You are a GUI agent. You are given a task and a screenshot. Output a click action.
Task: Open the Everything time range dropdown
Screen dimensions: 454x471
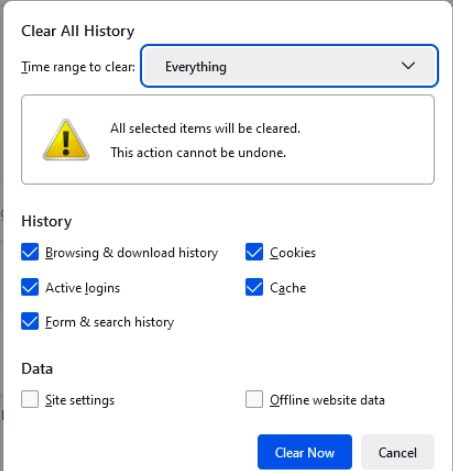point(289,66)
